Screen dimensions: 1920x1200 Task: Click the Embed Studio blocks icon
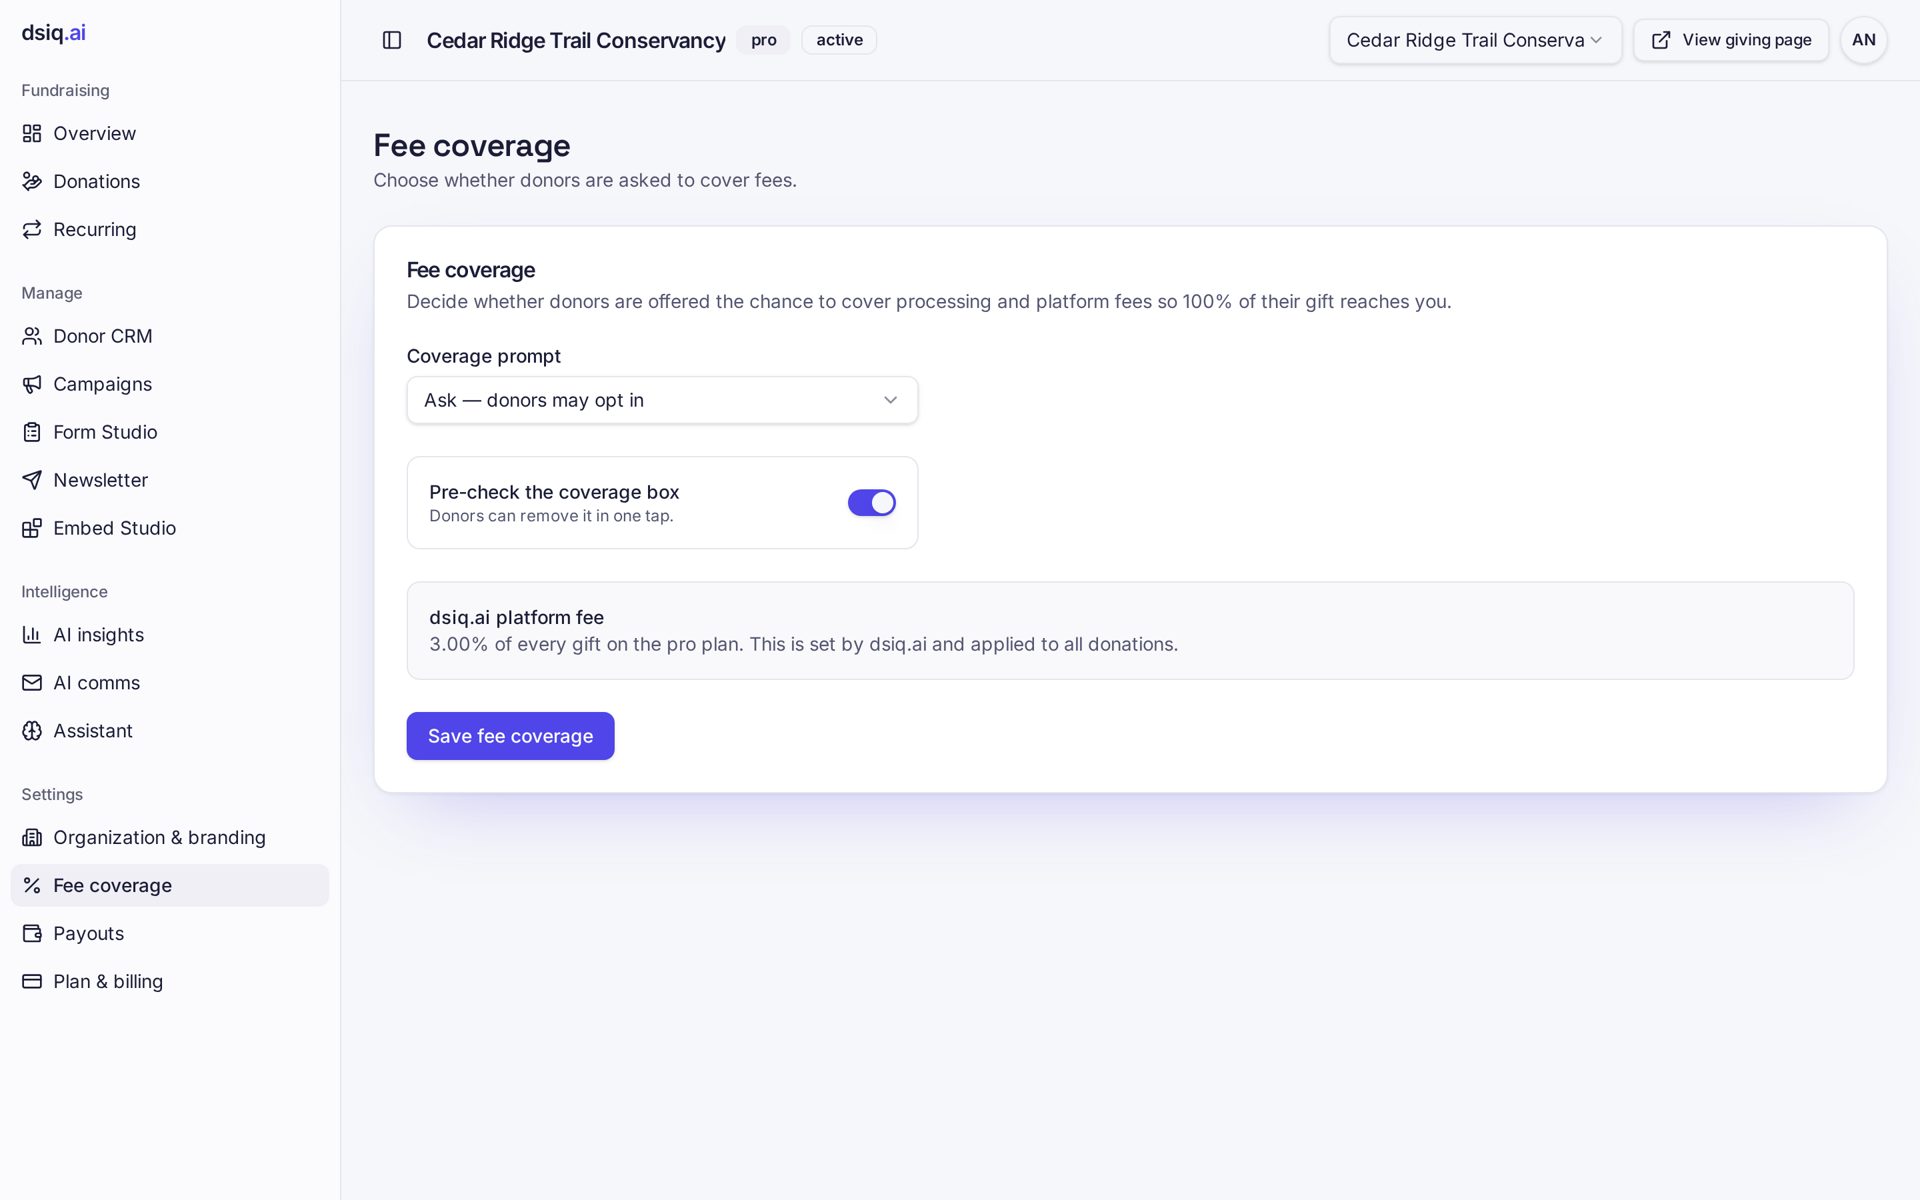(x=32, y=528)
